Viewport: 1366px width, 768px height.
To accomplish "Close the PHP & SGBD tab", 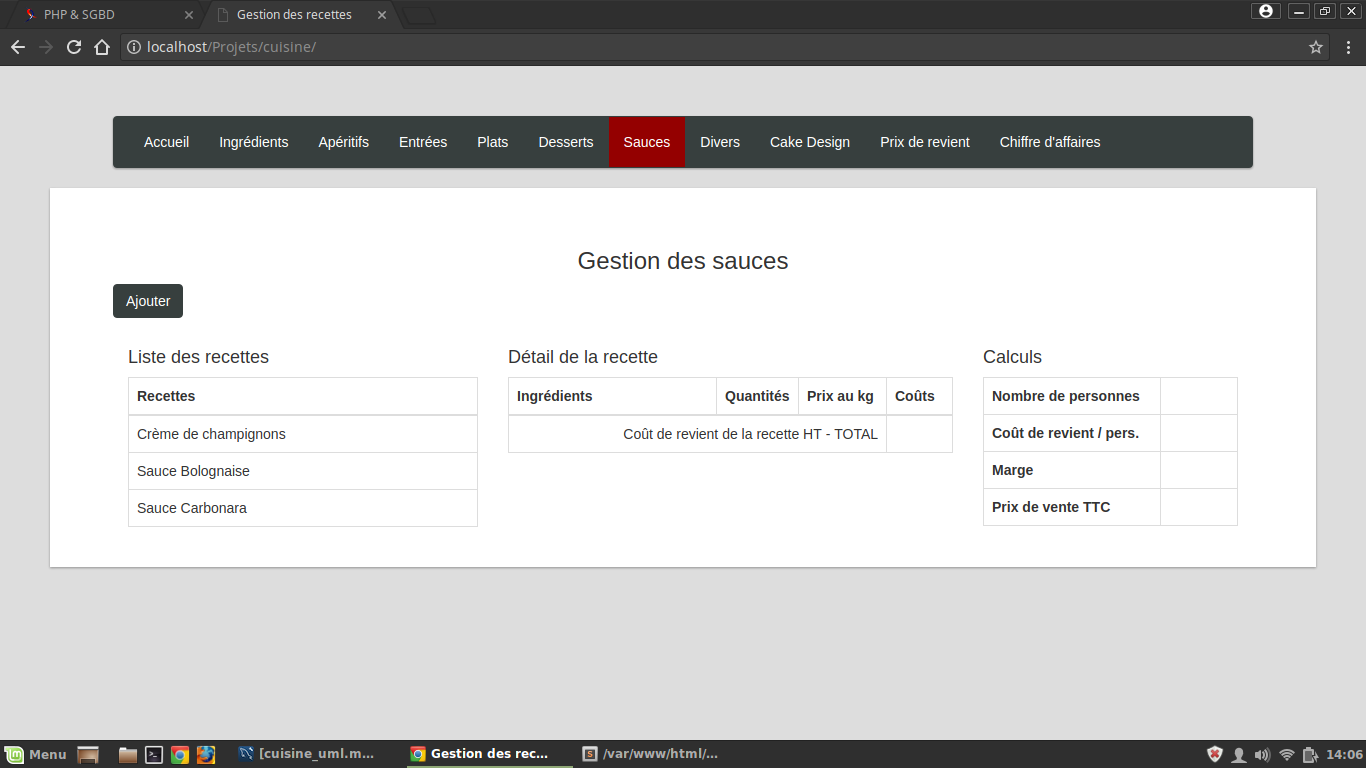I will pos(189,15).
